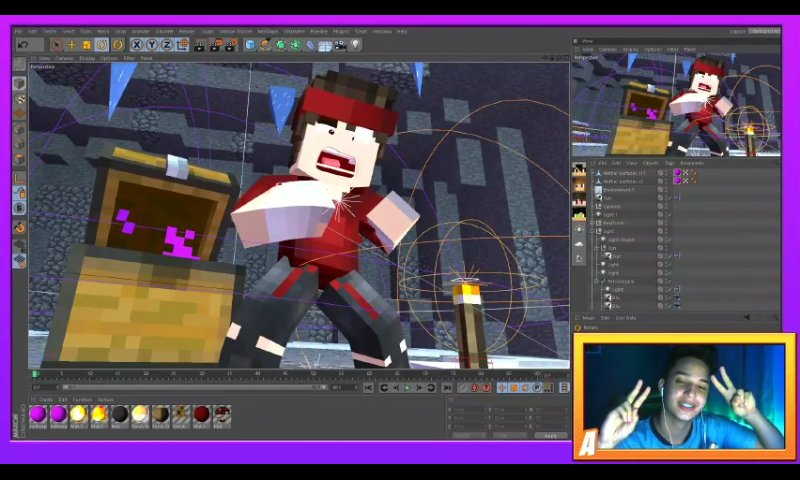Click Render to Picture Viewer icon
The width and height of the screenshot is (800, 480).
coord(216,45)
